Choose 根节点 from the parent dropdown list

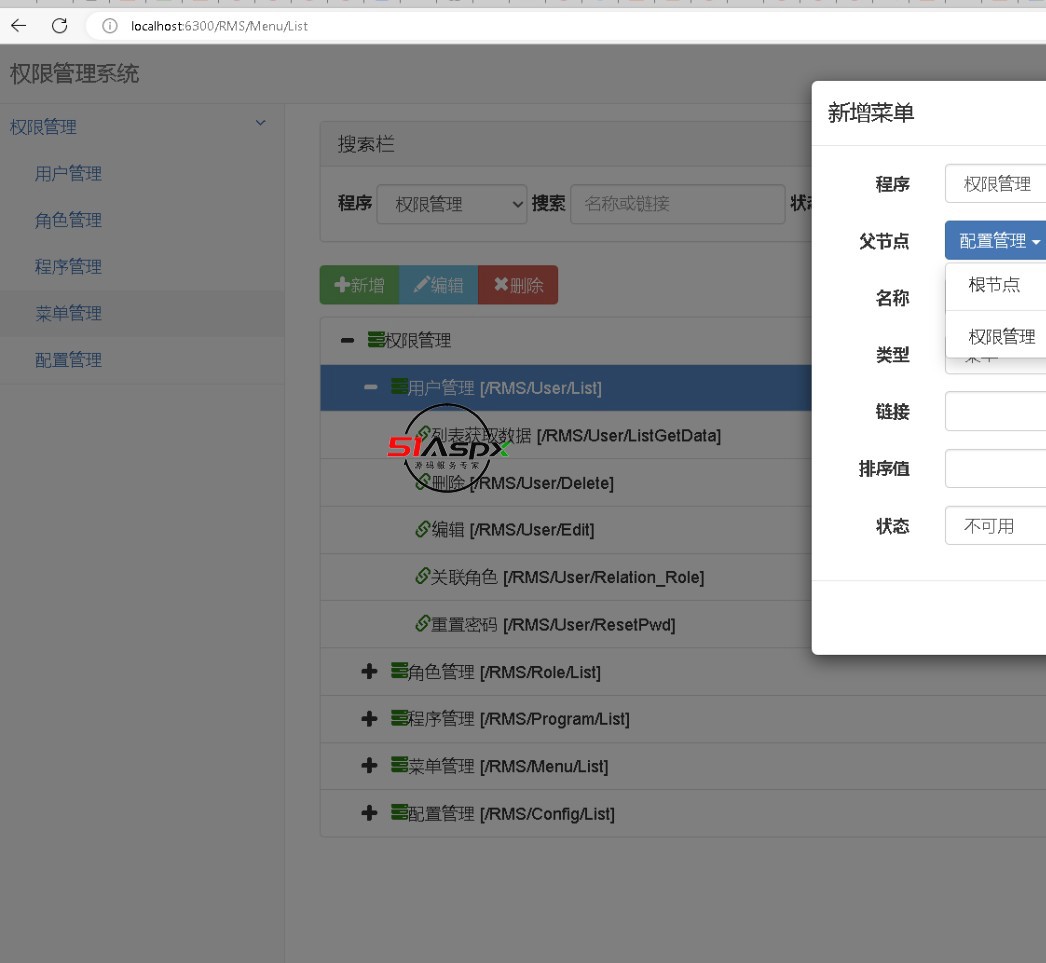tap(996, 285)
